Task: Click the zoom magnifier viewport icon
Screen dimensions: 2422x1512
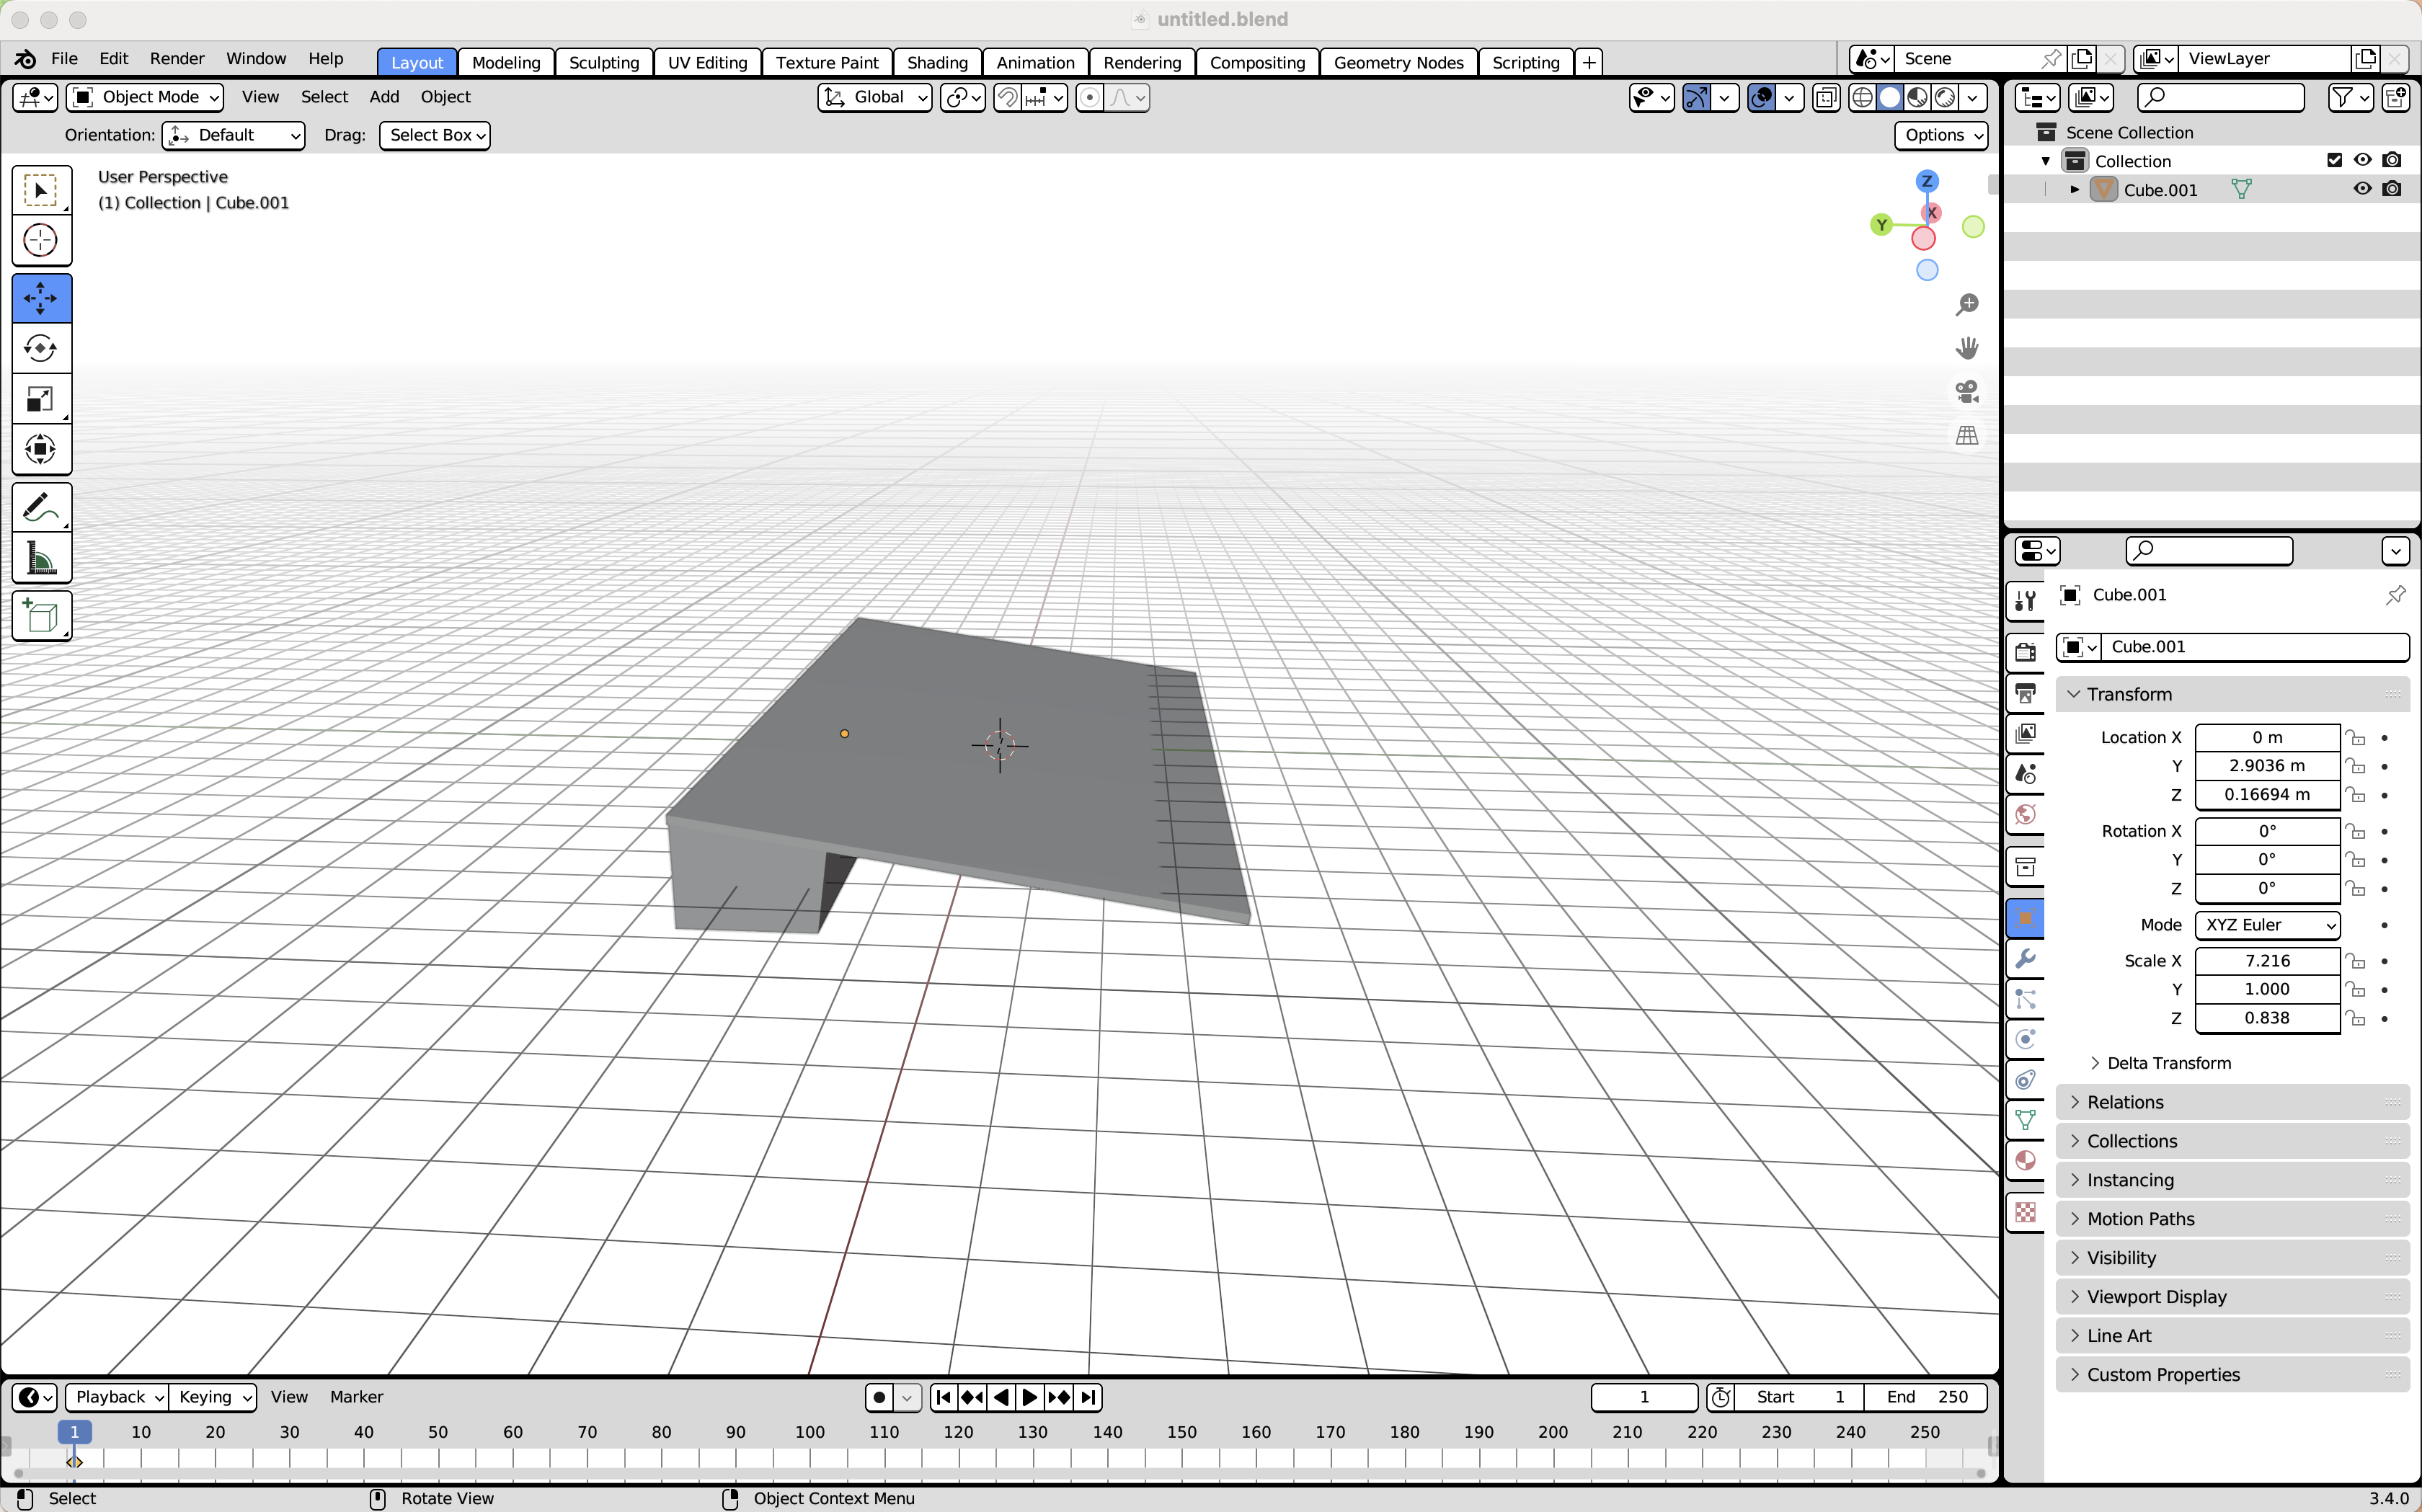Action: [1966, 304]
